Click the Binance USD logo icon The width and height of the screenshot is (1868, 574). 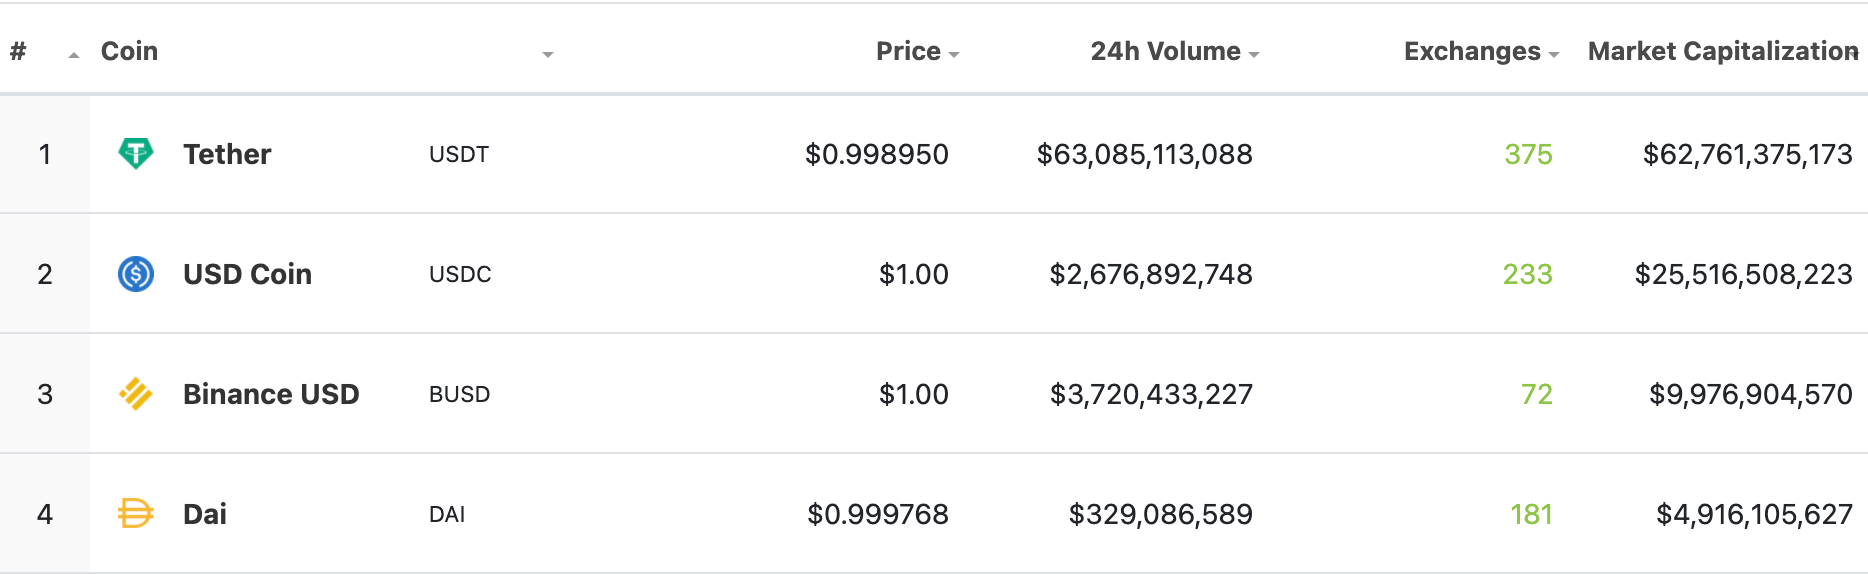point(136,394)
